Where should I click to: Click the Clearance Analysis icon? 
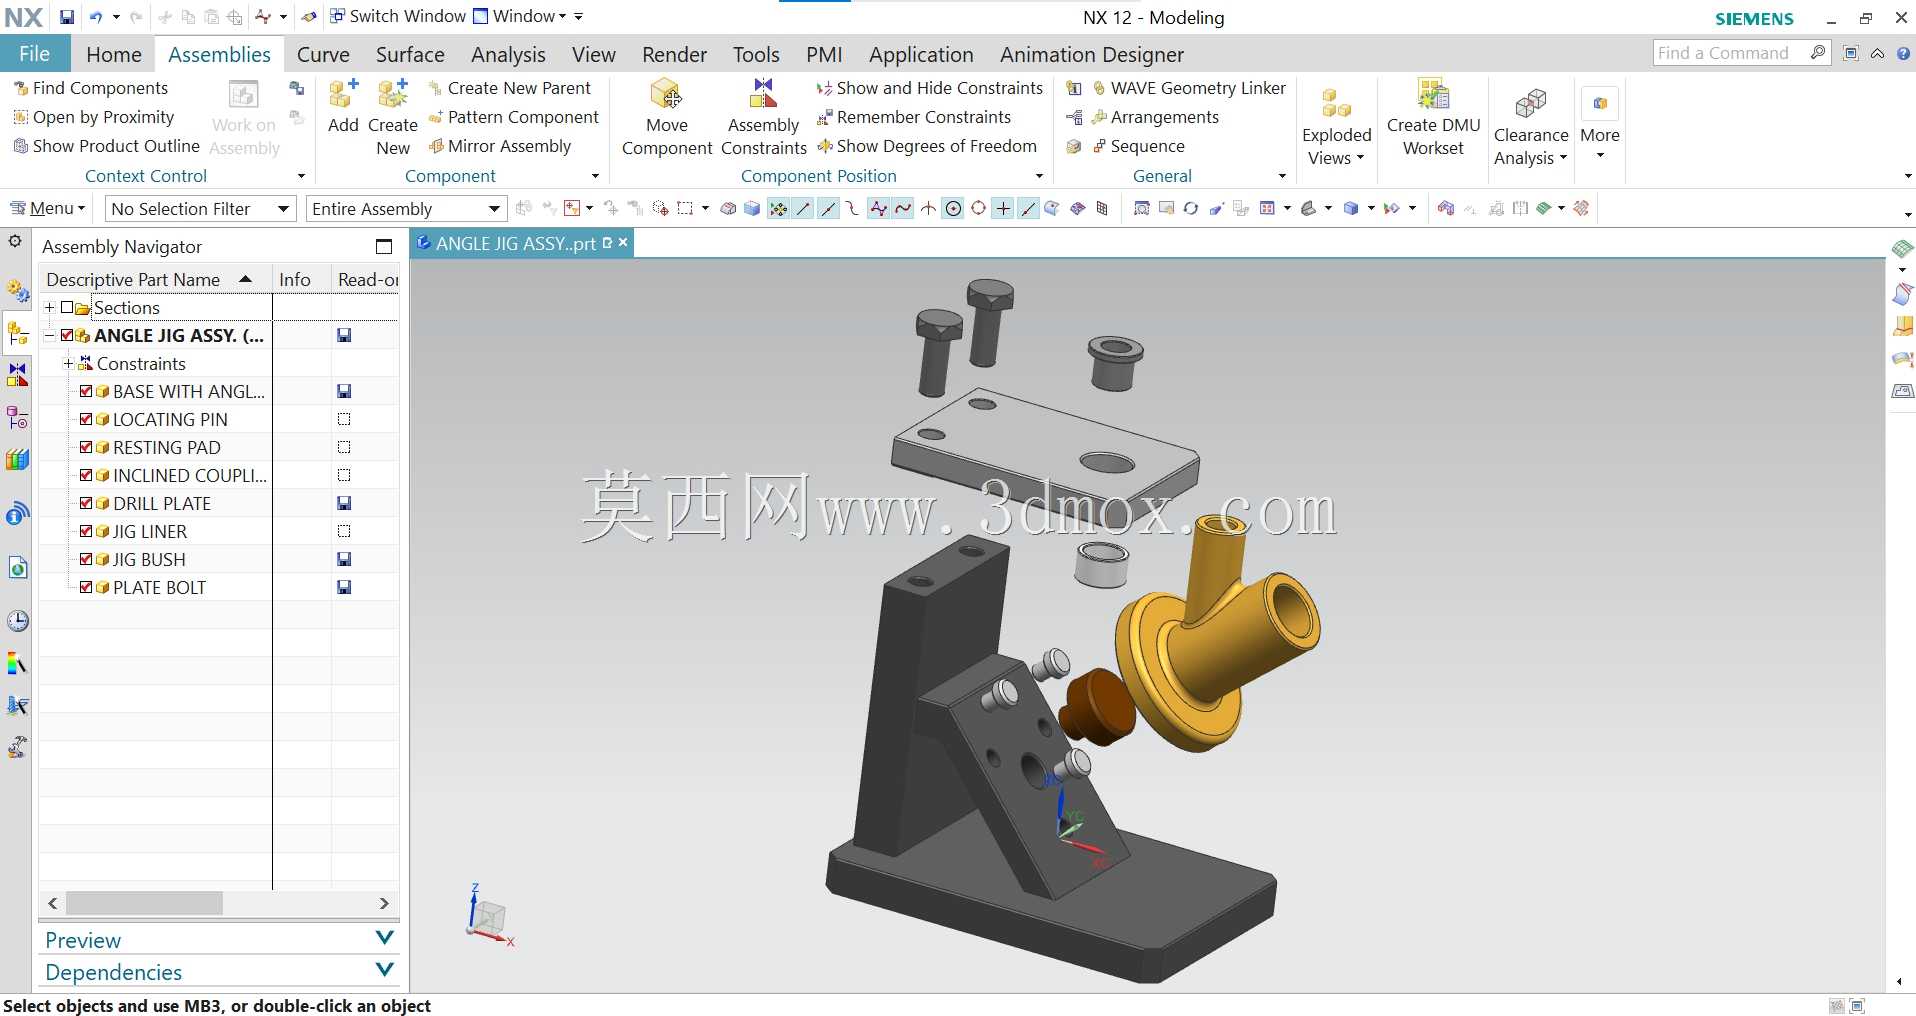click(1530, 103)
